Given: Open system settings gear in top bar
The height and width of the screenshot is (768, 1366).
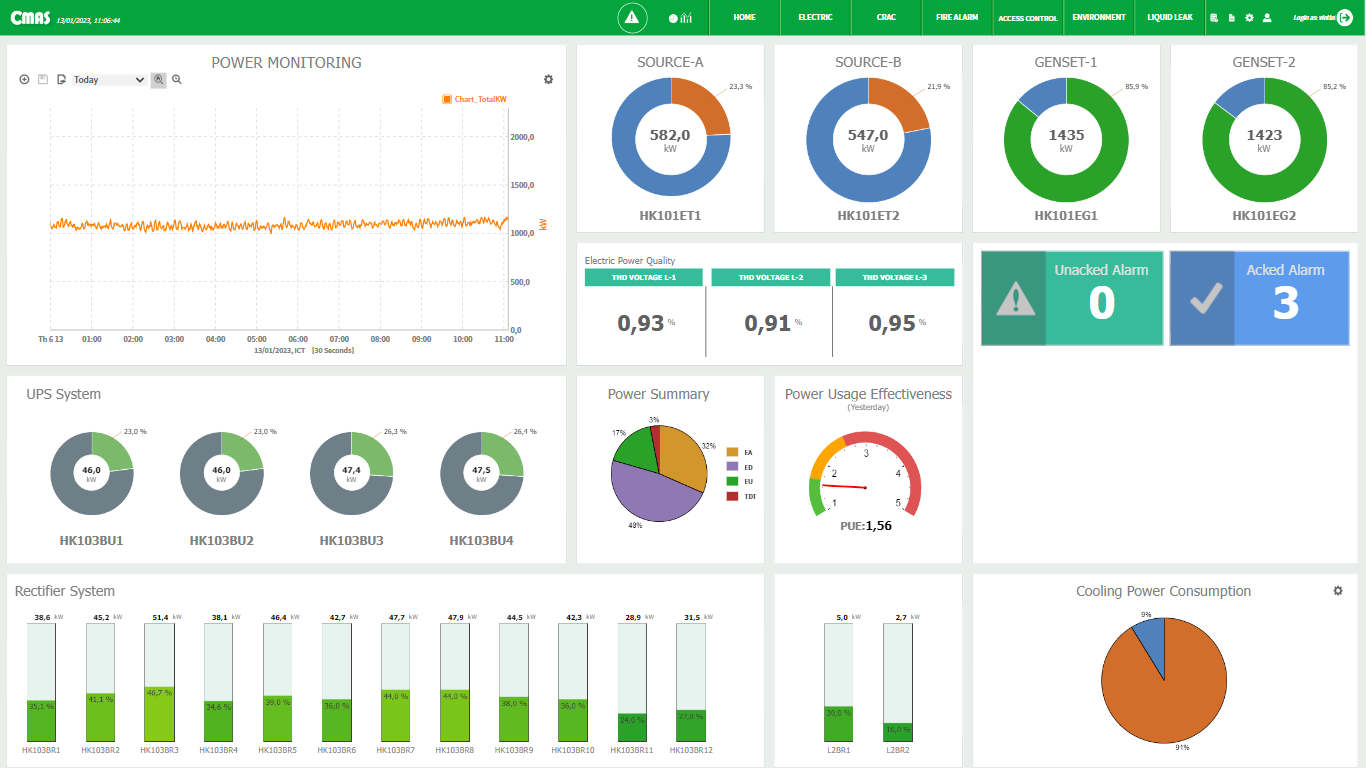Looking at the screenshot, I should [x=1249, y=18].
